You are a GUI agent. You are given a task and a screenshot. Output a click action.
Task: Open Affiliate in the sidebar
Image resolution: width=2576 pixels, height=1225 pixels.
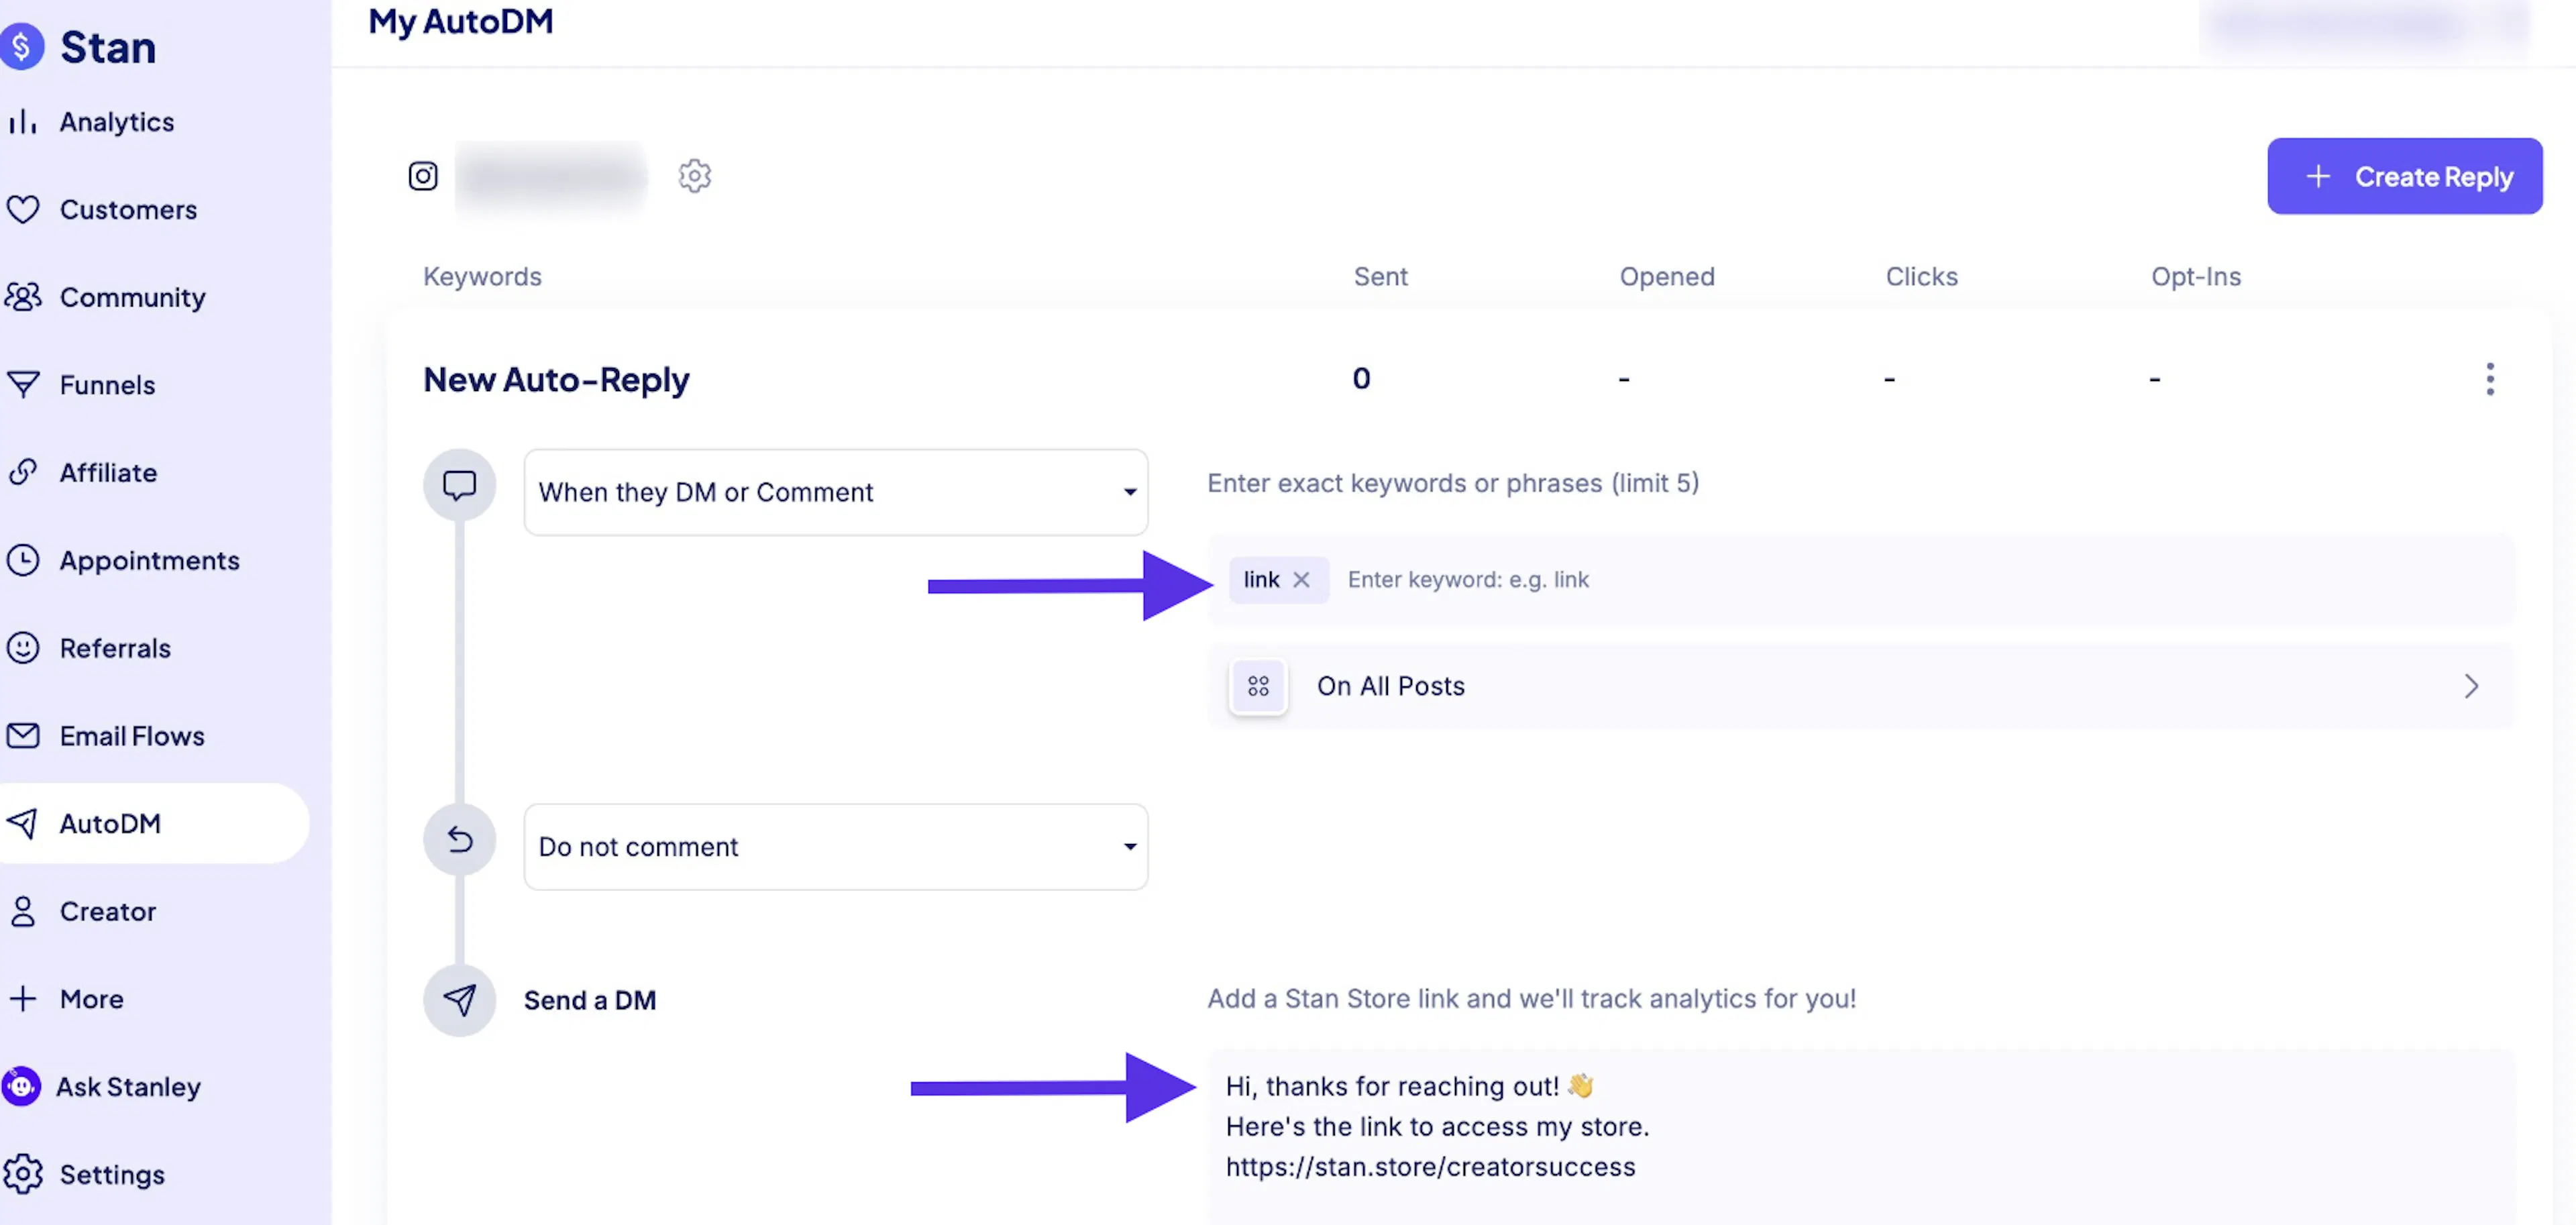pos(108,472)
